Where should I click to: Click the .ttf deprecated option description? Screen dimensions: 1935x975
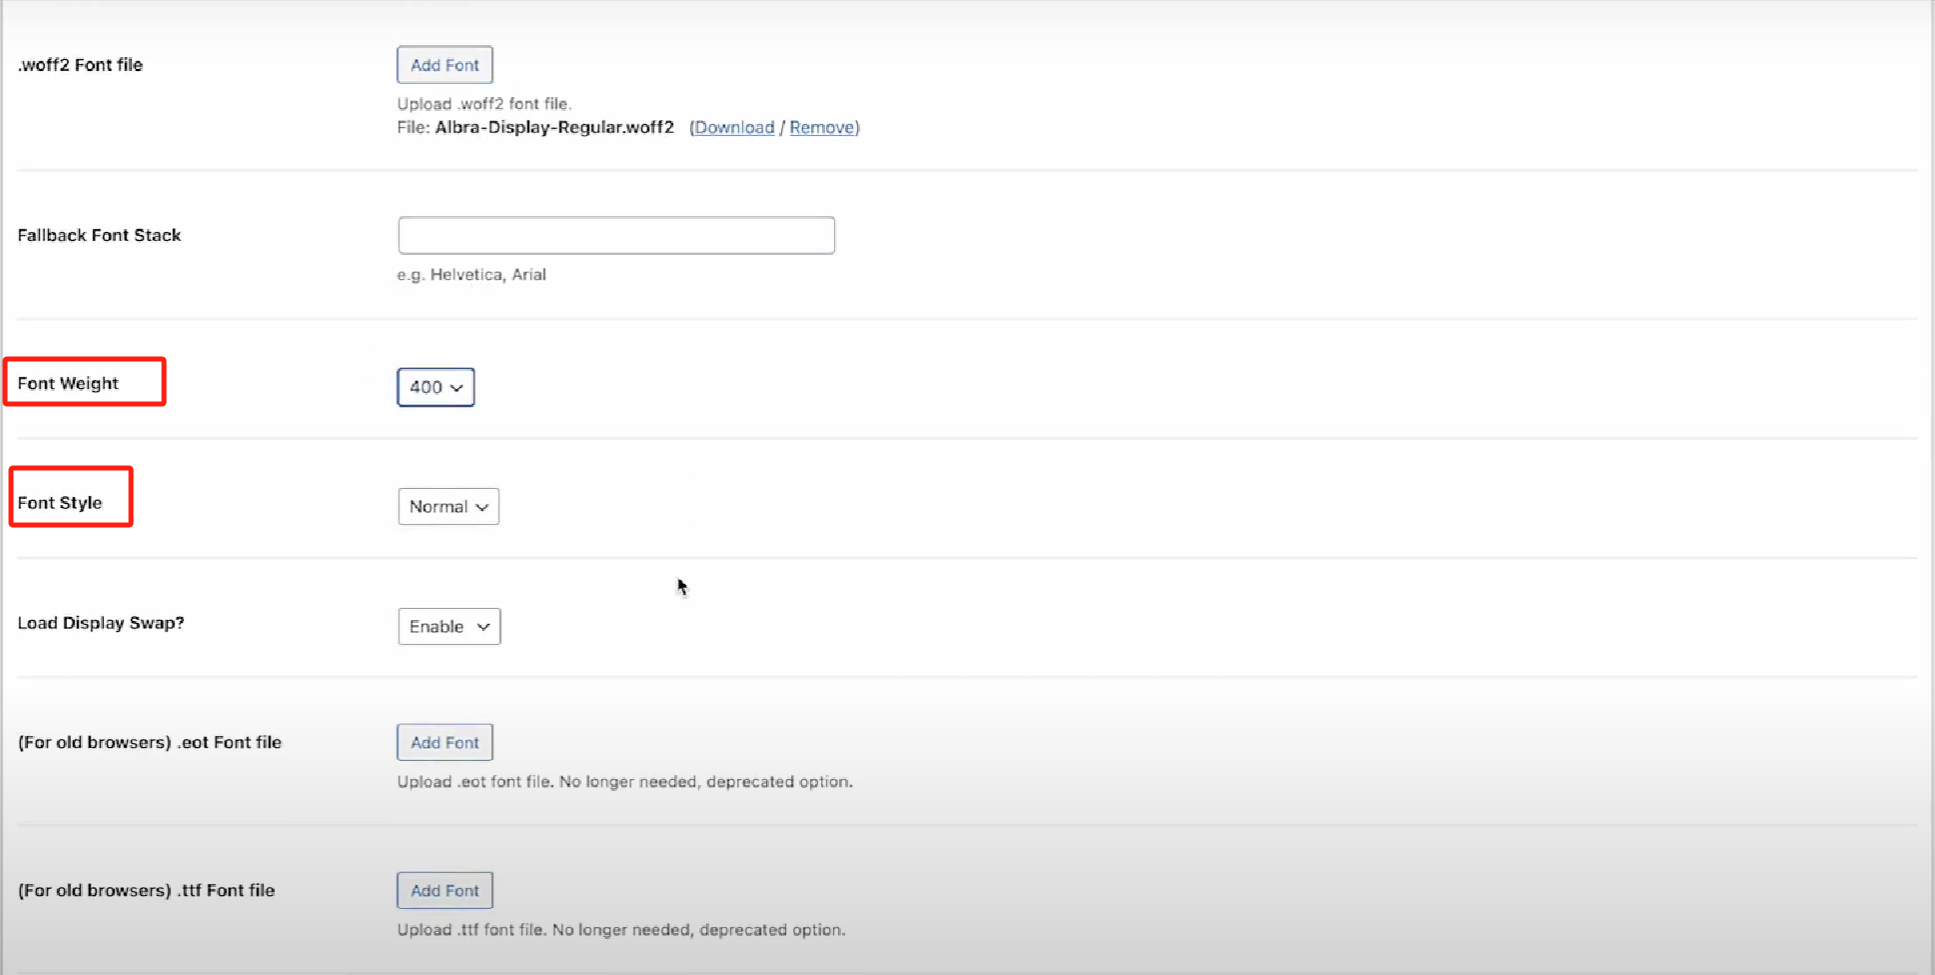pyautogui.click(x=621, y=930)
